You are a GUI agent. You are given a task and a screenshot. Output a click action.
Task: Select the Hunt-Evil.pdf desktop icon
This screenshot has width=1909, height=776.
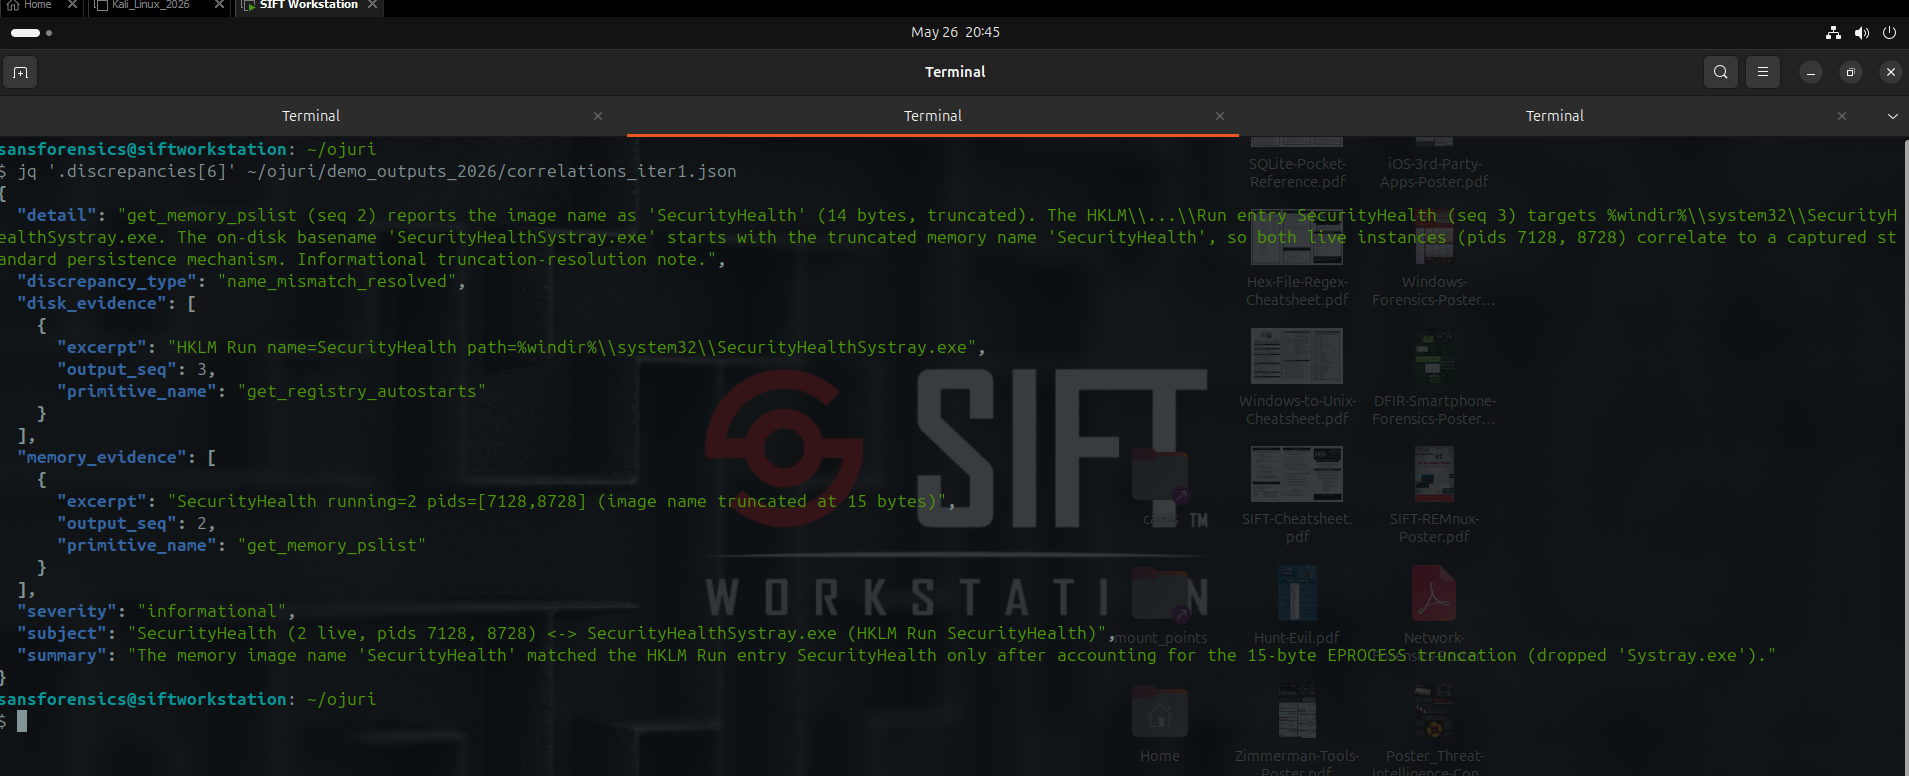pyautogui.click(x=1297, y=606)
